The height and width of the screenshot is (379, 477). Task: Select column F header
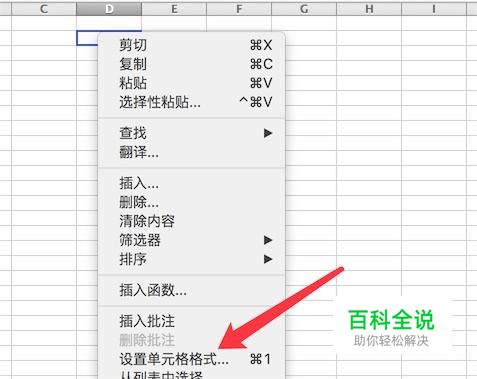tap(239, 9)
